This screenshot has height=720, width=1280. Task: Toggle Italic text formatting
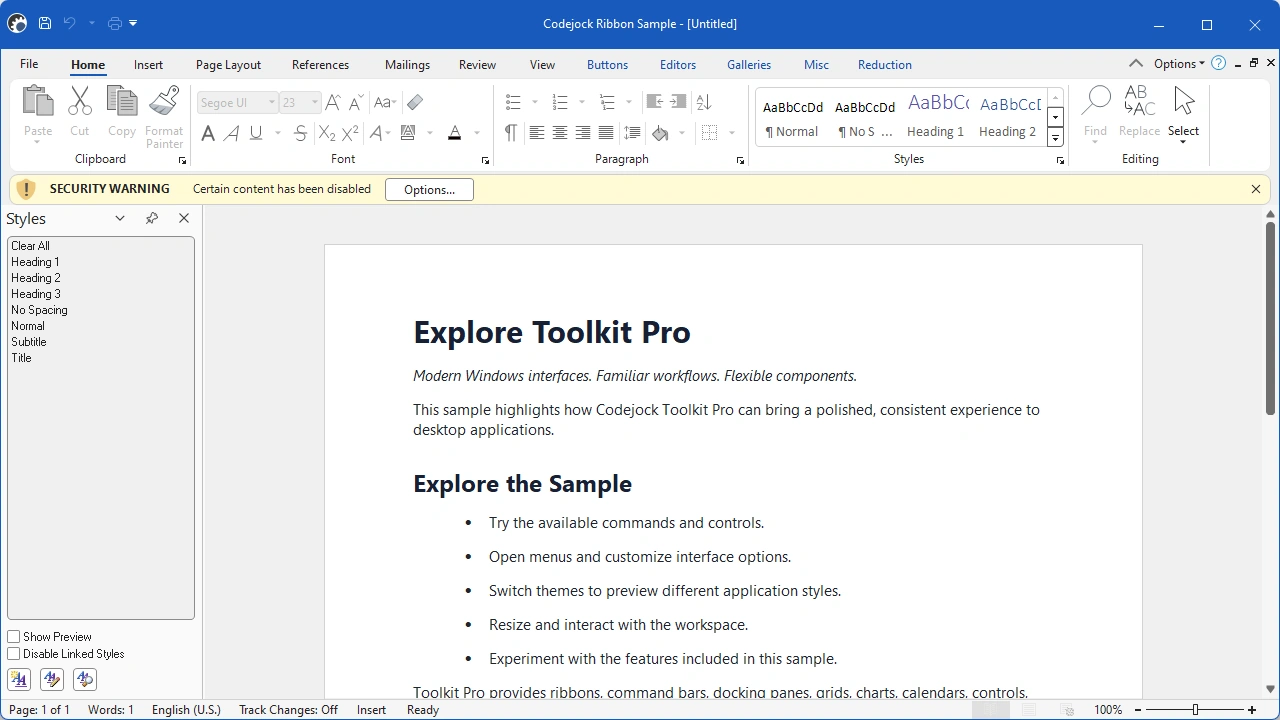[231, 133]
